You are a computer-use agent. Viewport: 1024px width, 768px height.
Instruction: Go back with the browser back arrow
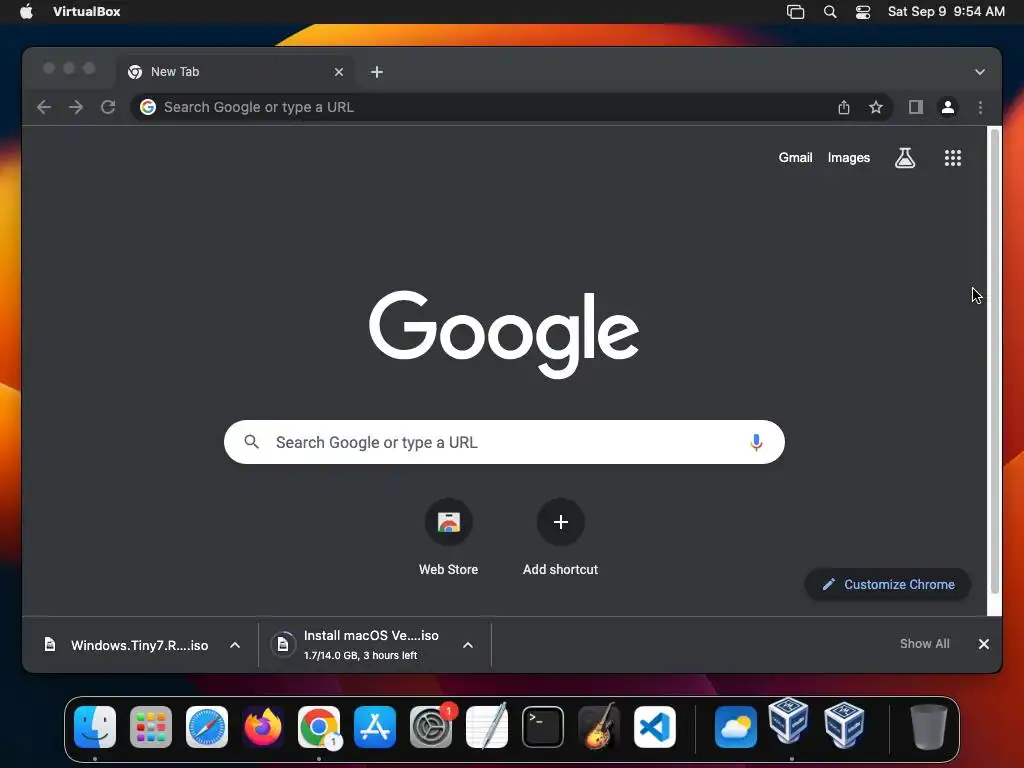(44, 107)
